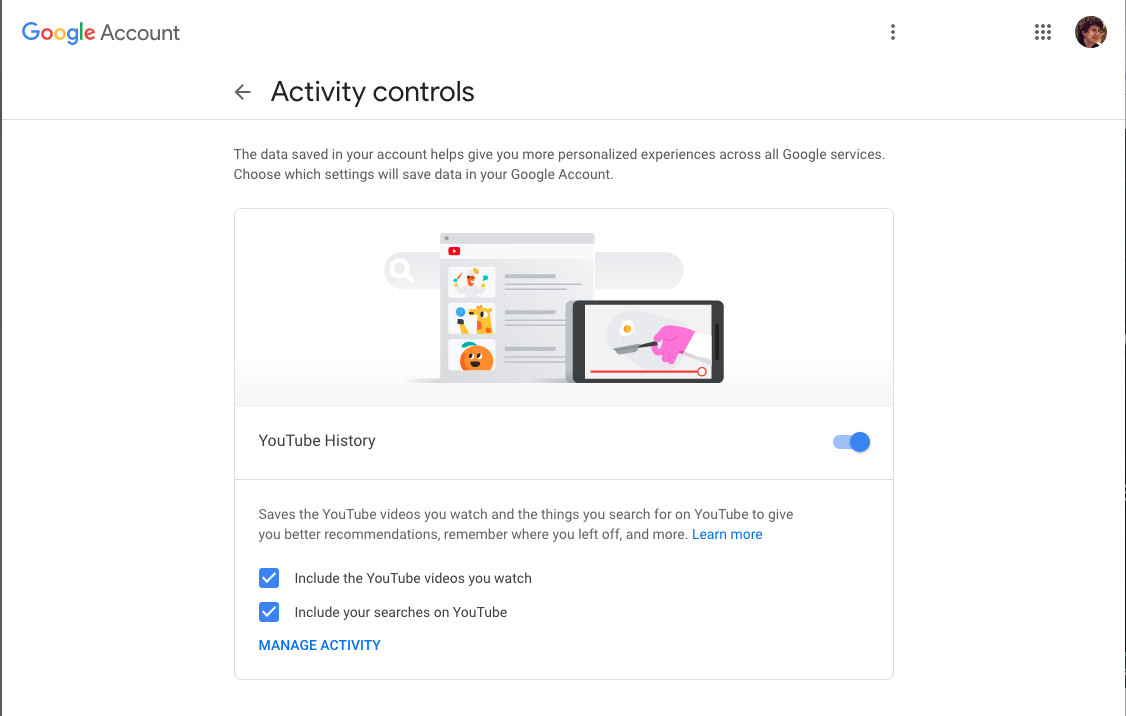Click the YouTube History heading text
The image size is (1126, 716).
pos(317,441)
